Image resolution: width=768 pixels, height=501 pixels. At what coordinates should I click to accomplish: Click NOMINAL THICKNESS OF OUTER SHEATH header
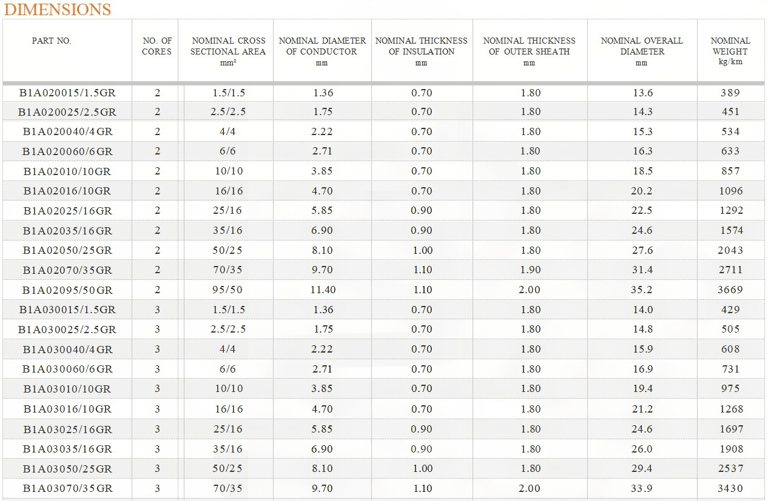click(x=529, y=51)
